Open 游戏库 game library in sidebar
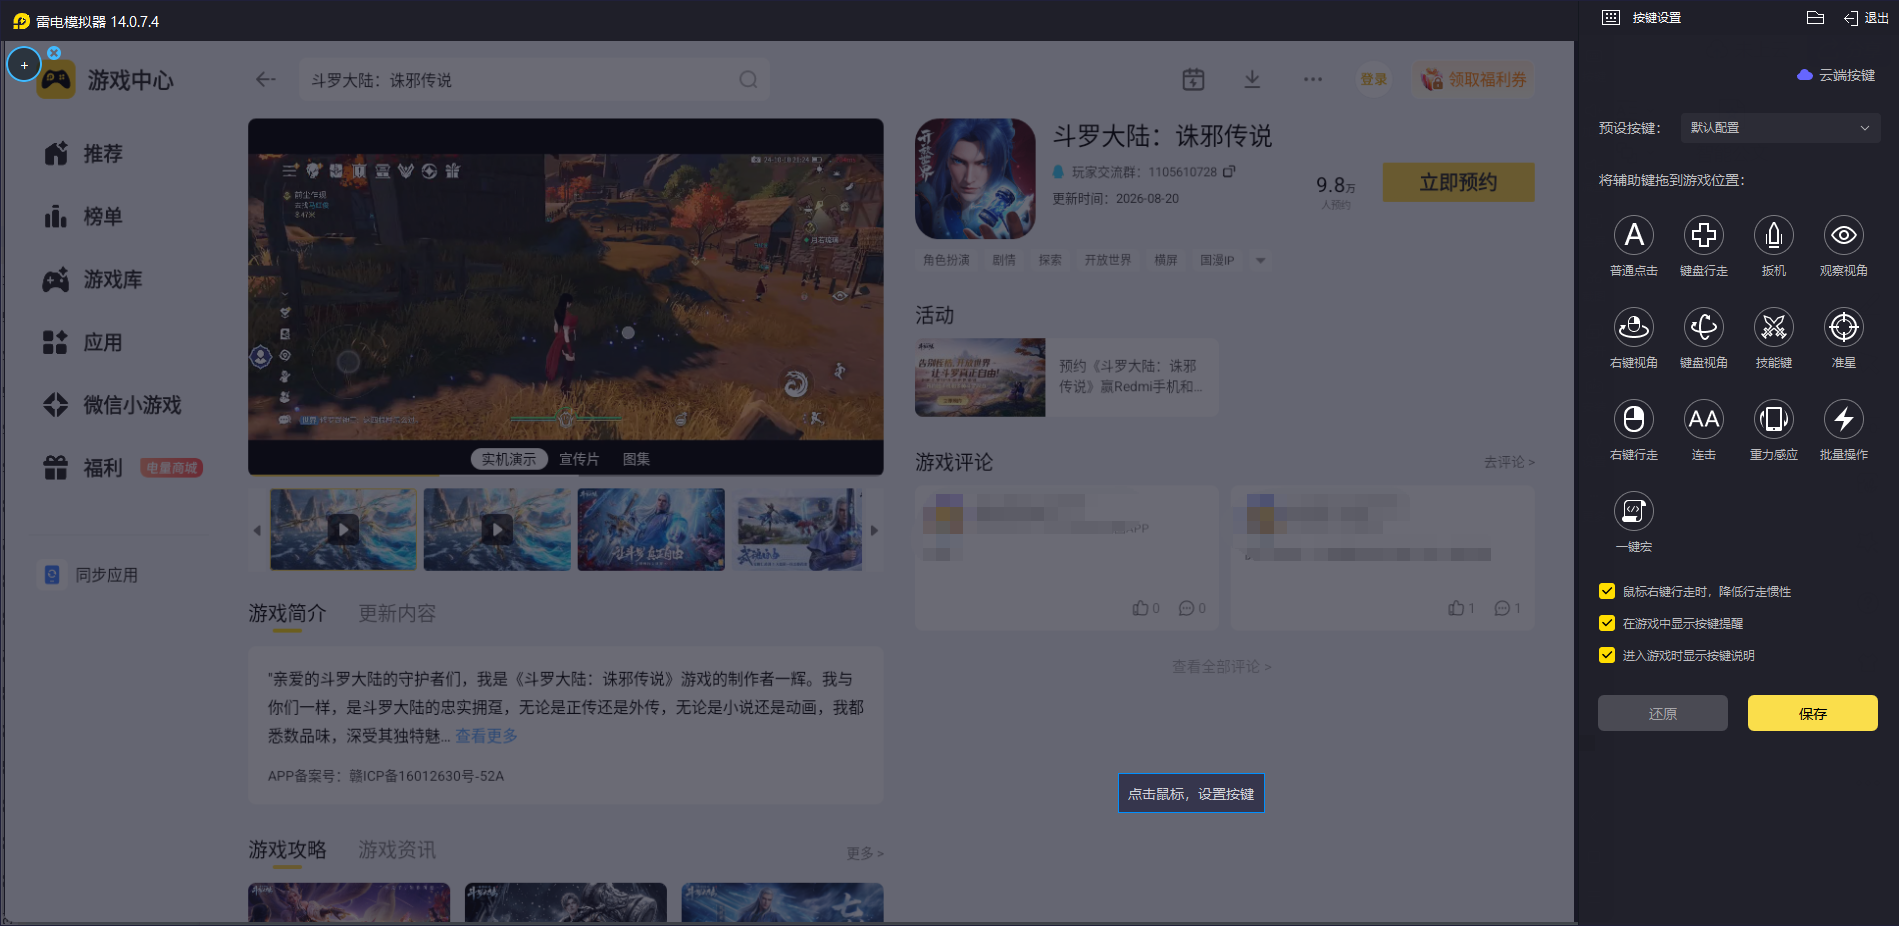This screenshot has height=926, width=1899. pos(93,280)
